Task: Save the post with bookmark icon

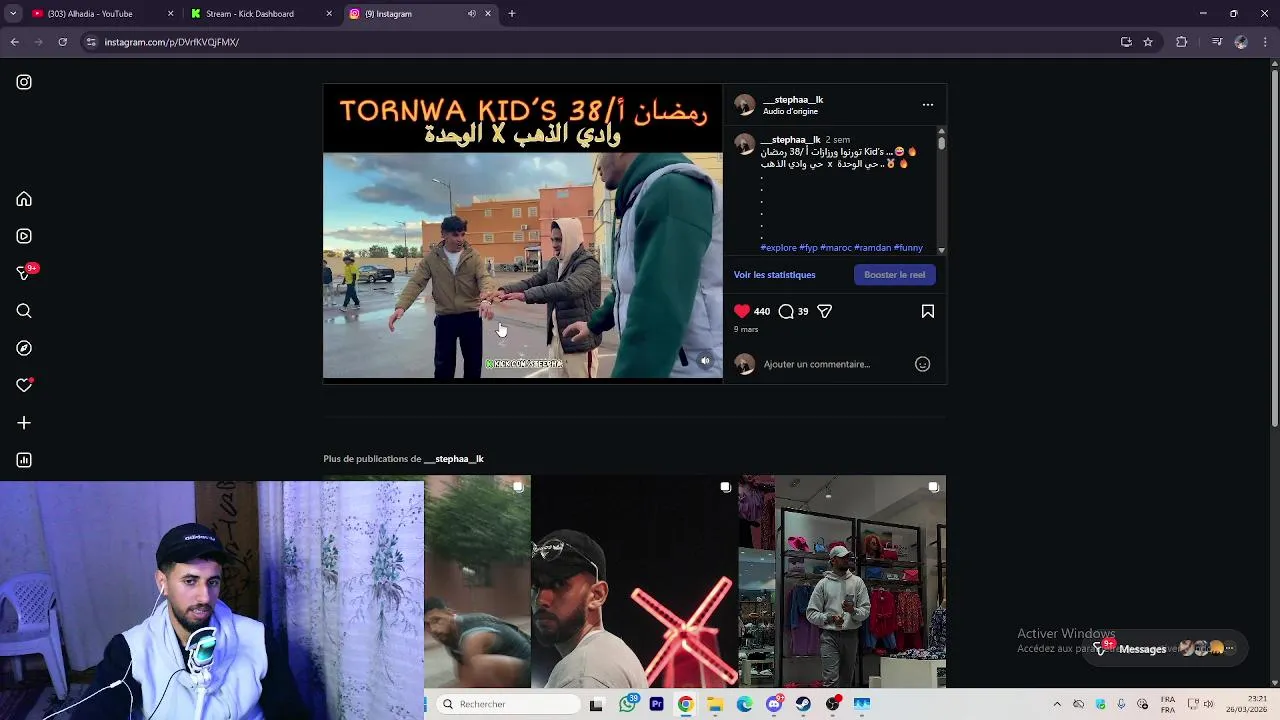Action: [x=928, y=311]
